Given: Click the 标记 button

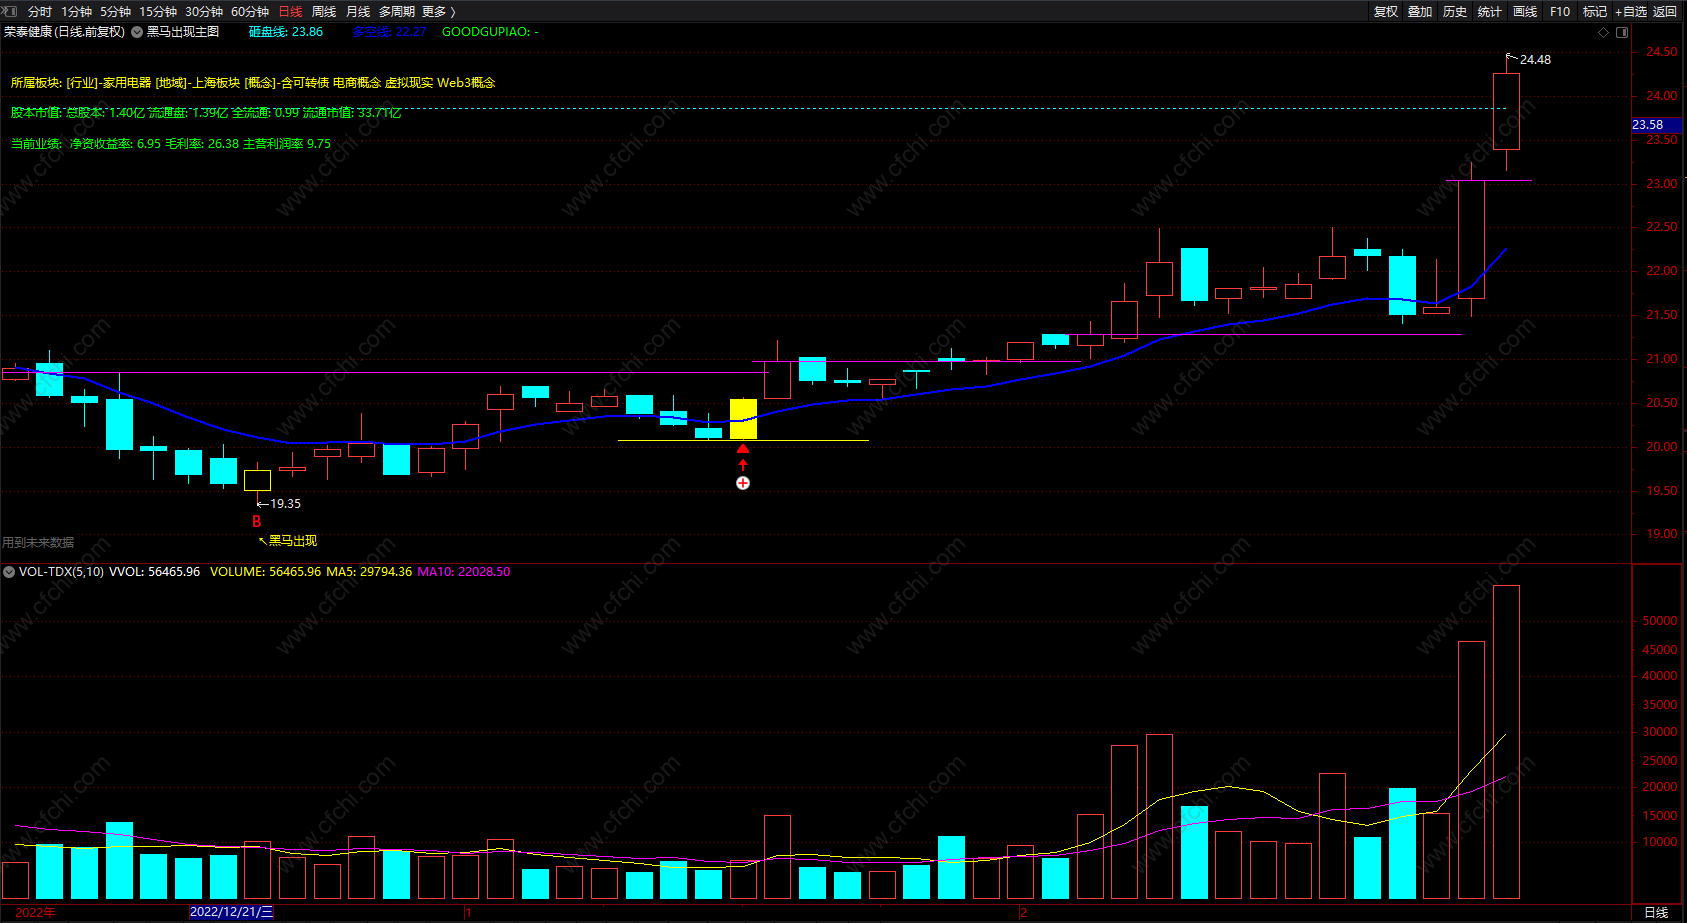Looking at the screenshot, I should click(x=1595, y=12).
